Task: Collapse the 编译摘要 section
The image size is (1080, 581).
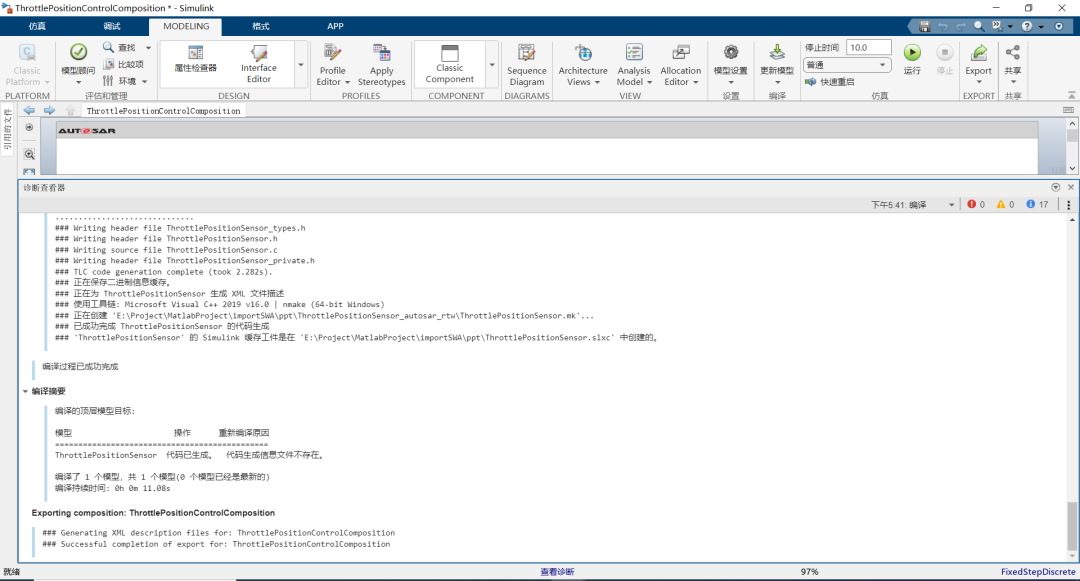Action: click(x=26, y=391)
